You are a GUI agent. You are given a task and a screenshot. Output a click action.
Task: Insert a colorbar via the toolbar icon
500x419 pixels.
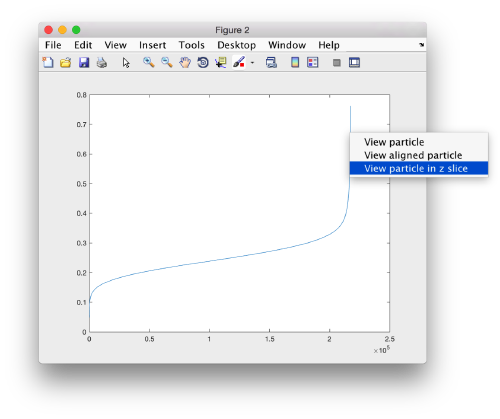pyautogui.click(x=295, y=62)
